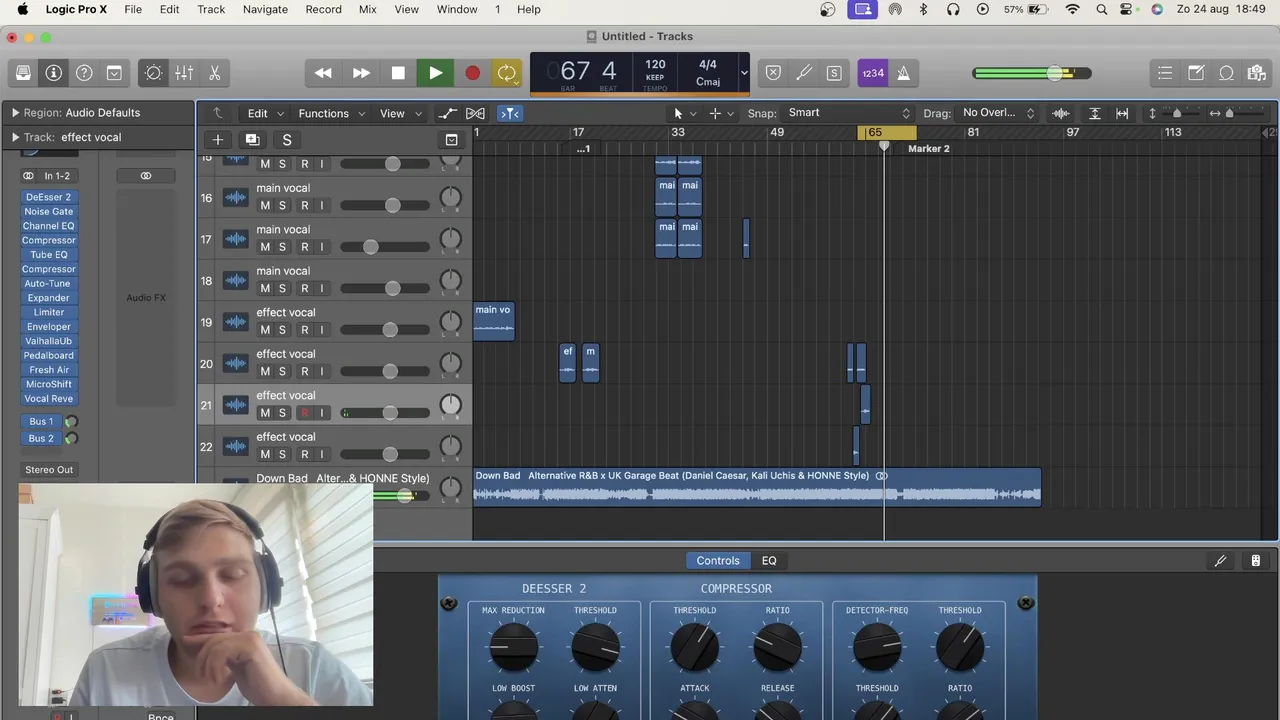
Task: Click the Stop transport button
Action: [398, 73]
